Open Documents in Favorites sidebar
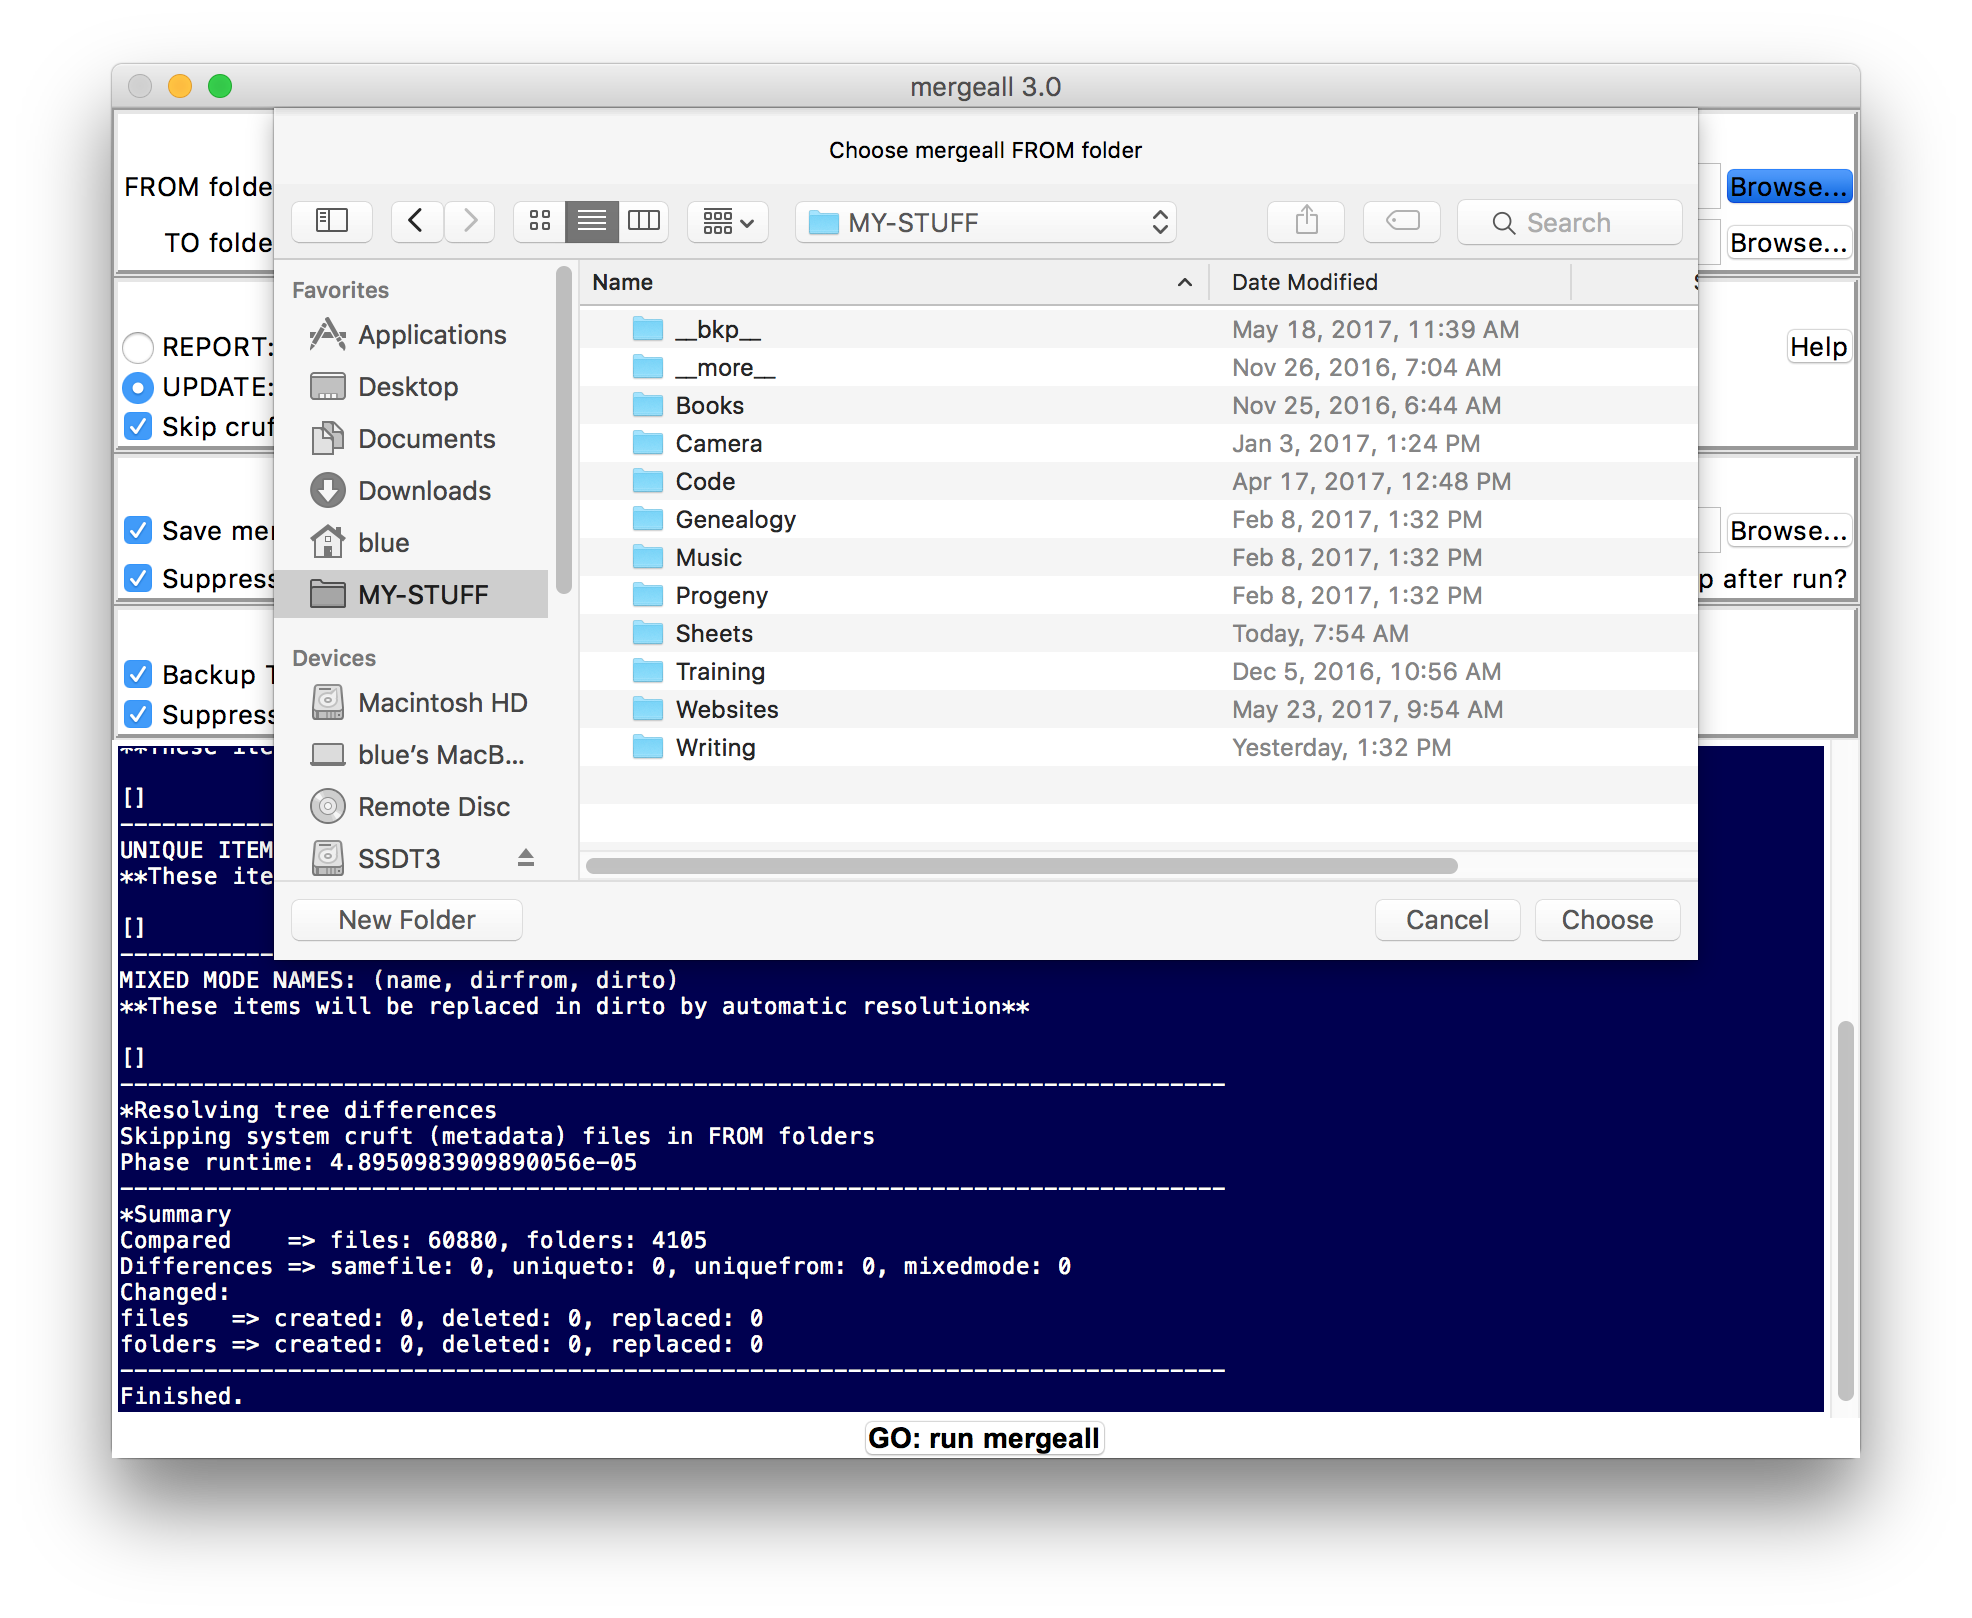Viewport: 1972px width, 1618px height. (412, 439)
